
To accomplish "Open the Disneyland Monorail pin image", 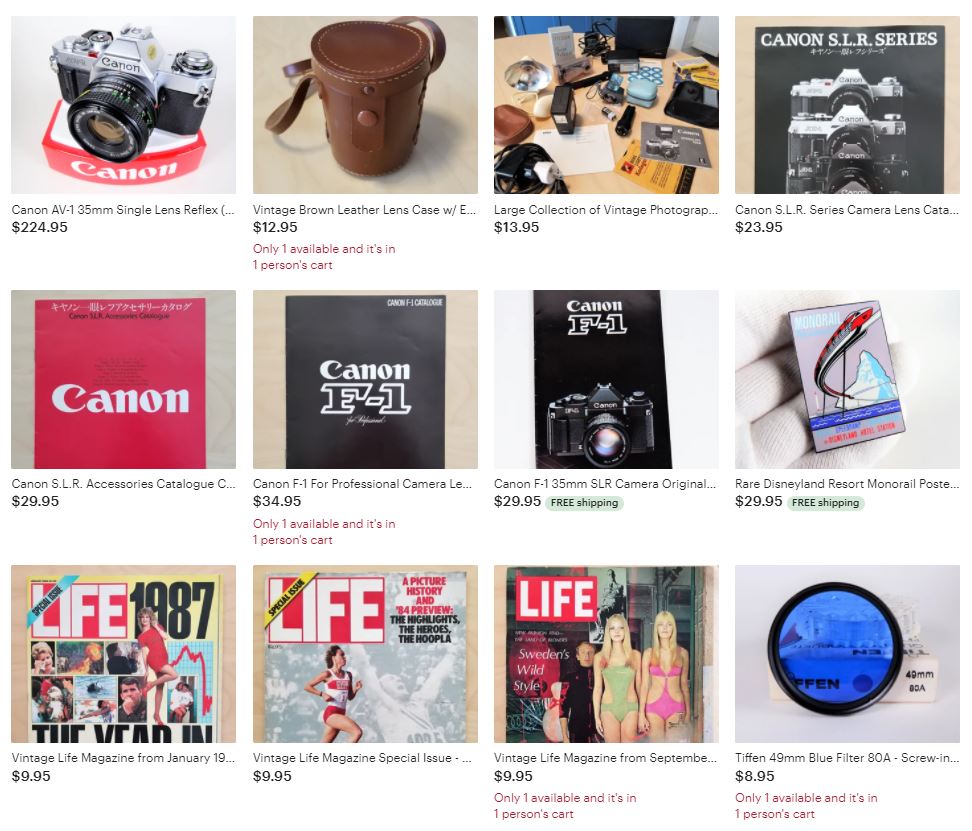I will coord(847,379).
